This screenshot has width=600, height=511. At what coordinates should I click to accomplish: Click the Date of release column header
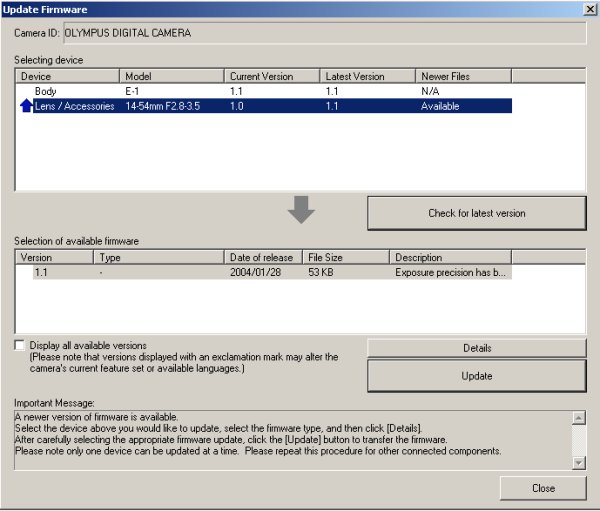click(x=264, y=257)
